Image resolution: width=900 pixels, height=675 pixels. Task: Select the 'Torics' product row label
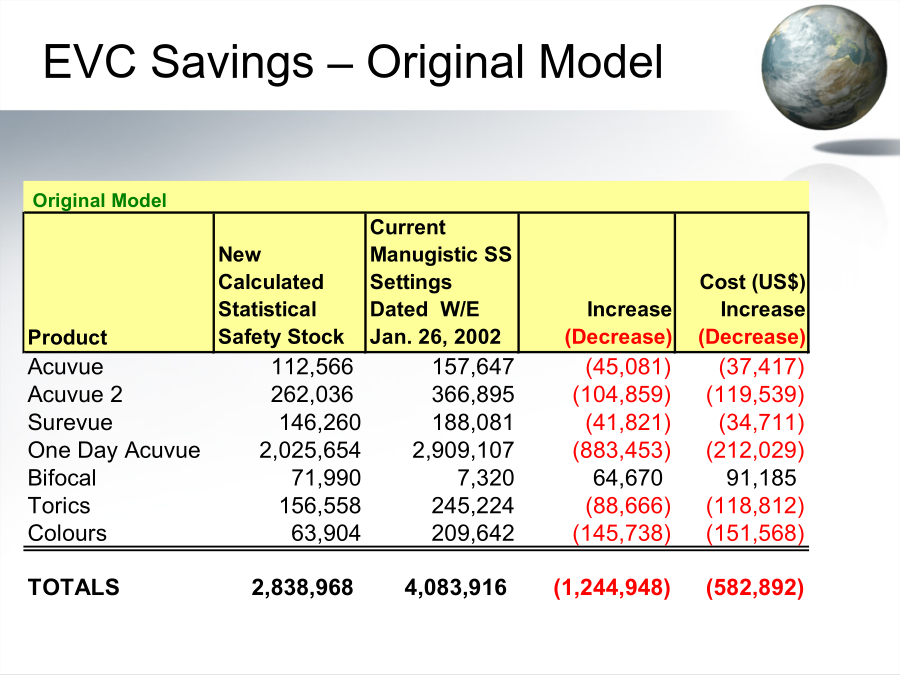point(59,506)
